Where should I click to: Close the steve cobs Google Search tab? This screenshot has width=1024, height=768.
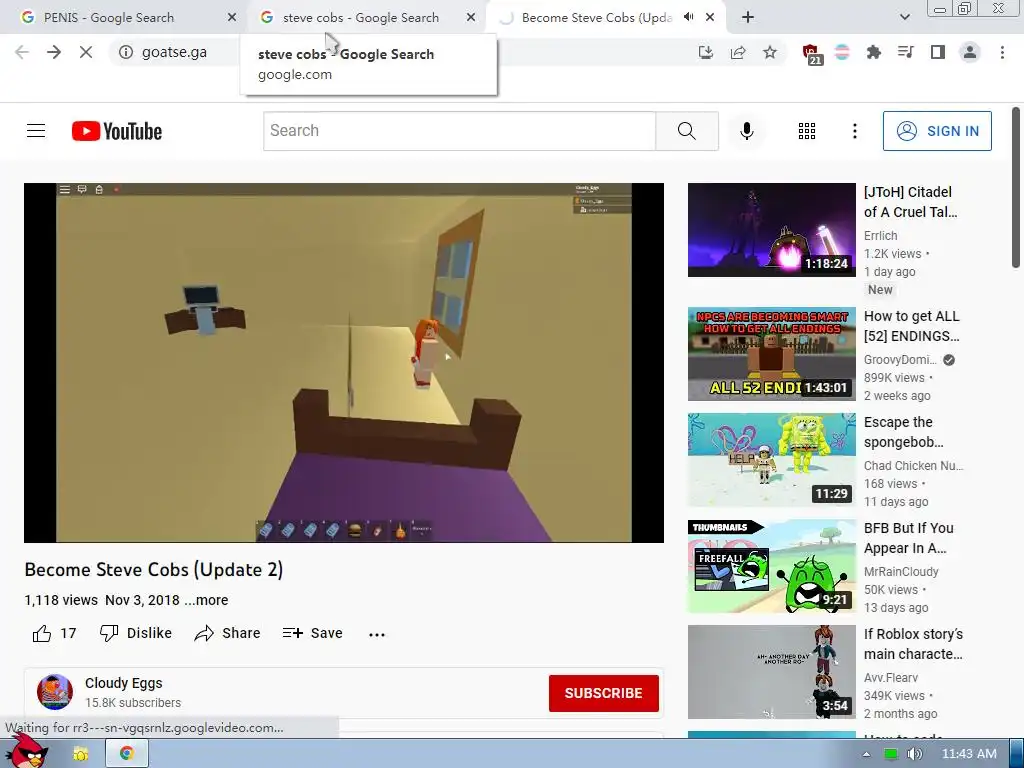pyautogui.click(x=471, y=18)
